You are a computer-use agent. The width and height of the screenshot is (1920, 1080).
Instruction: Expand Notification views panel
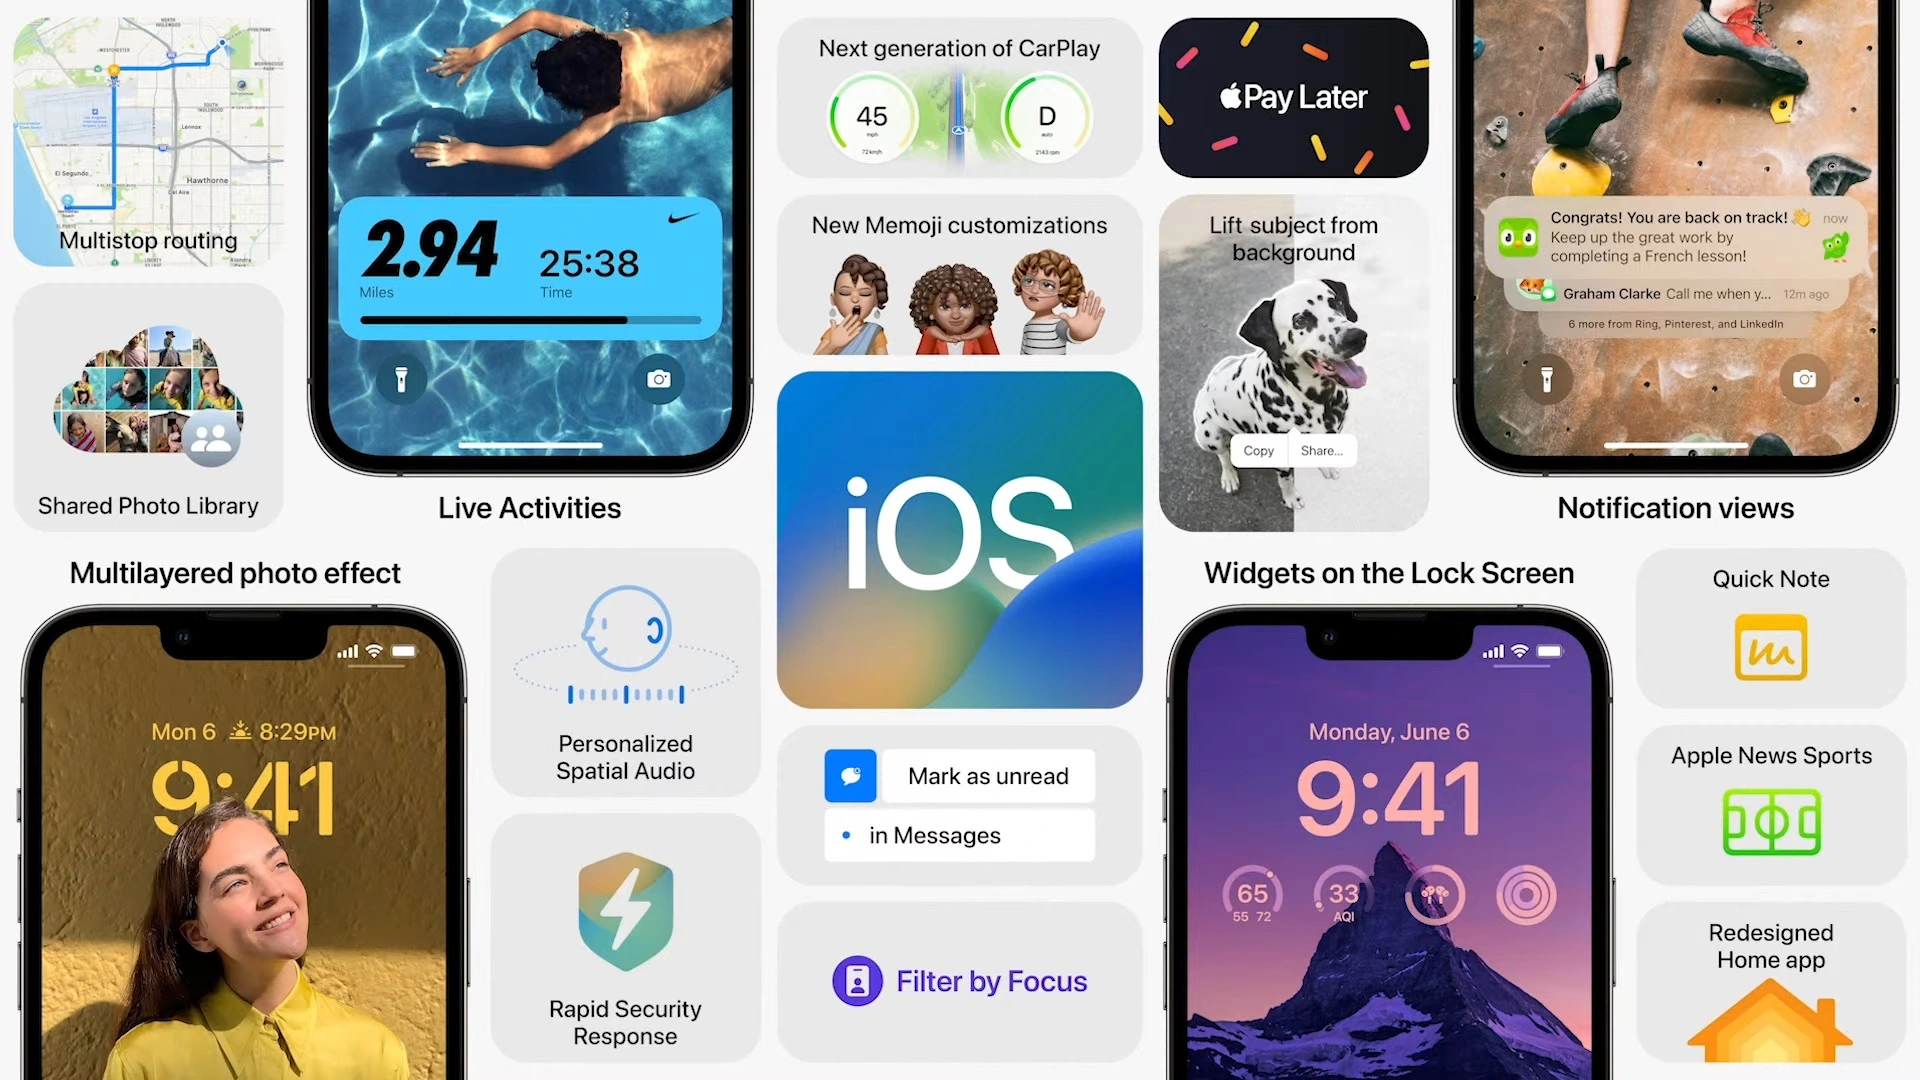tap(1675, 264)
